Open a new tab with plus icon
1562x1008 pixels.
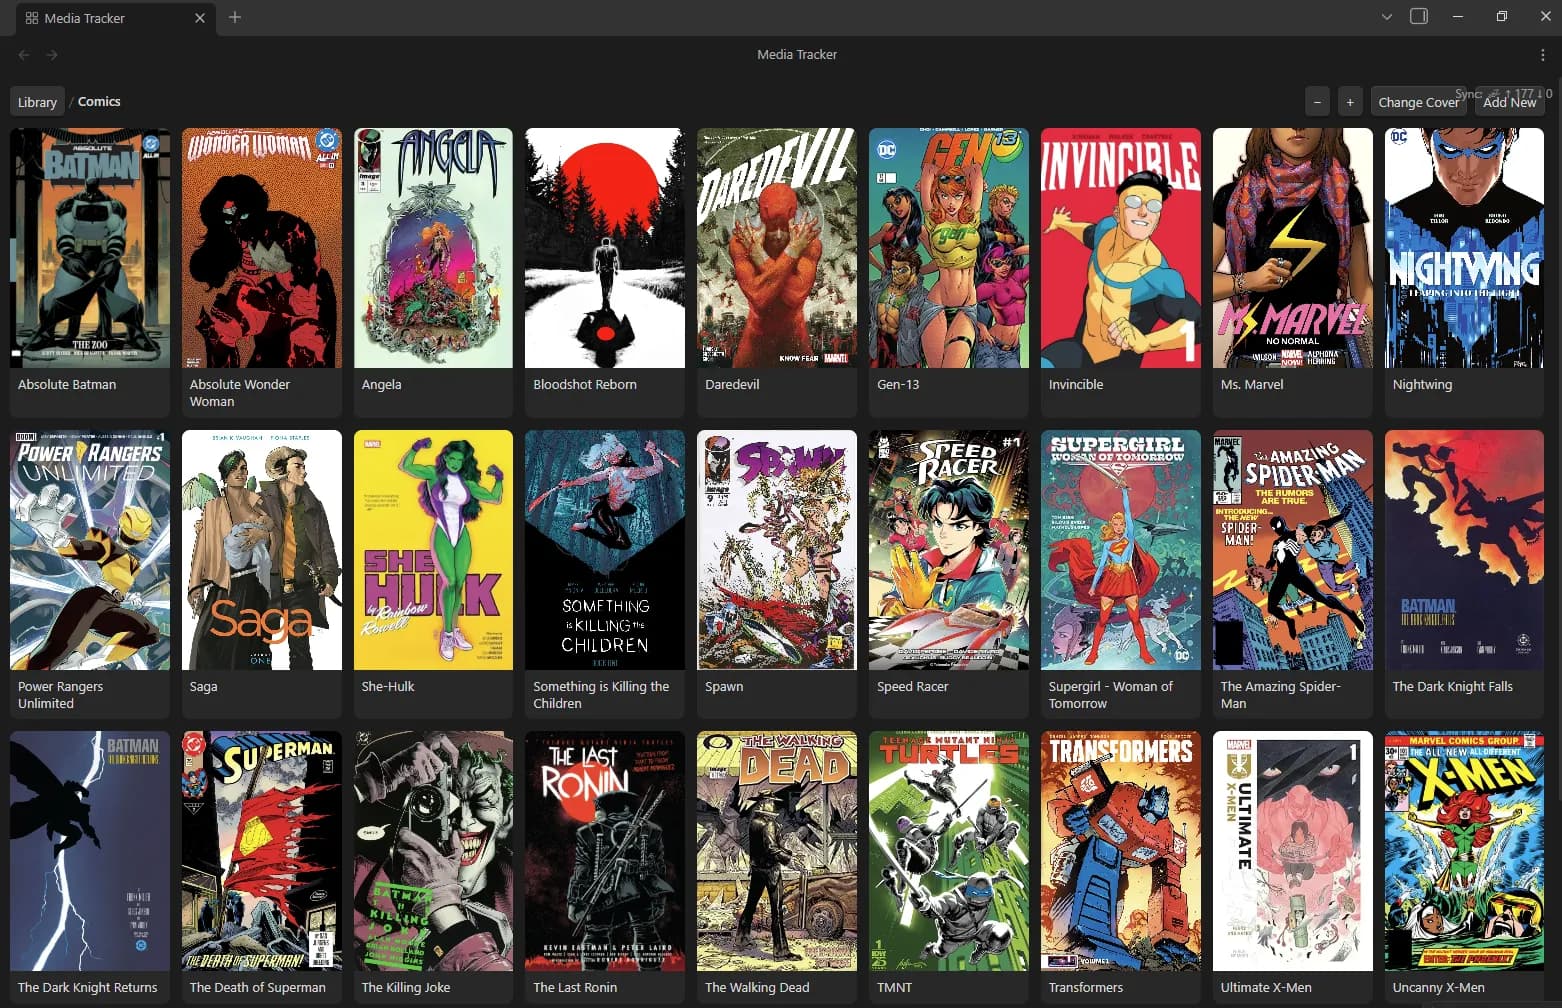click(x=235, y=17)
